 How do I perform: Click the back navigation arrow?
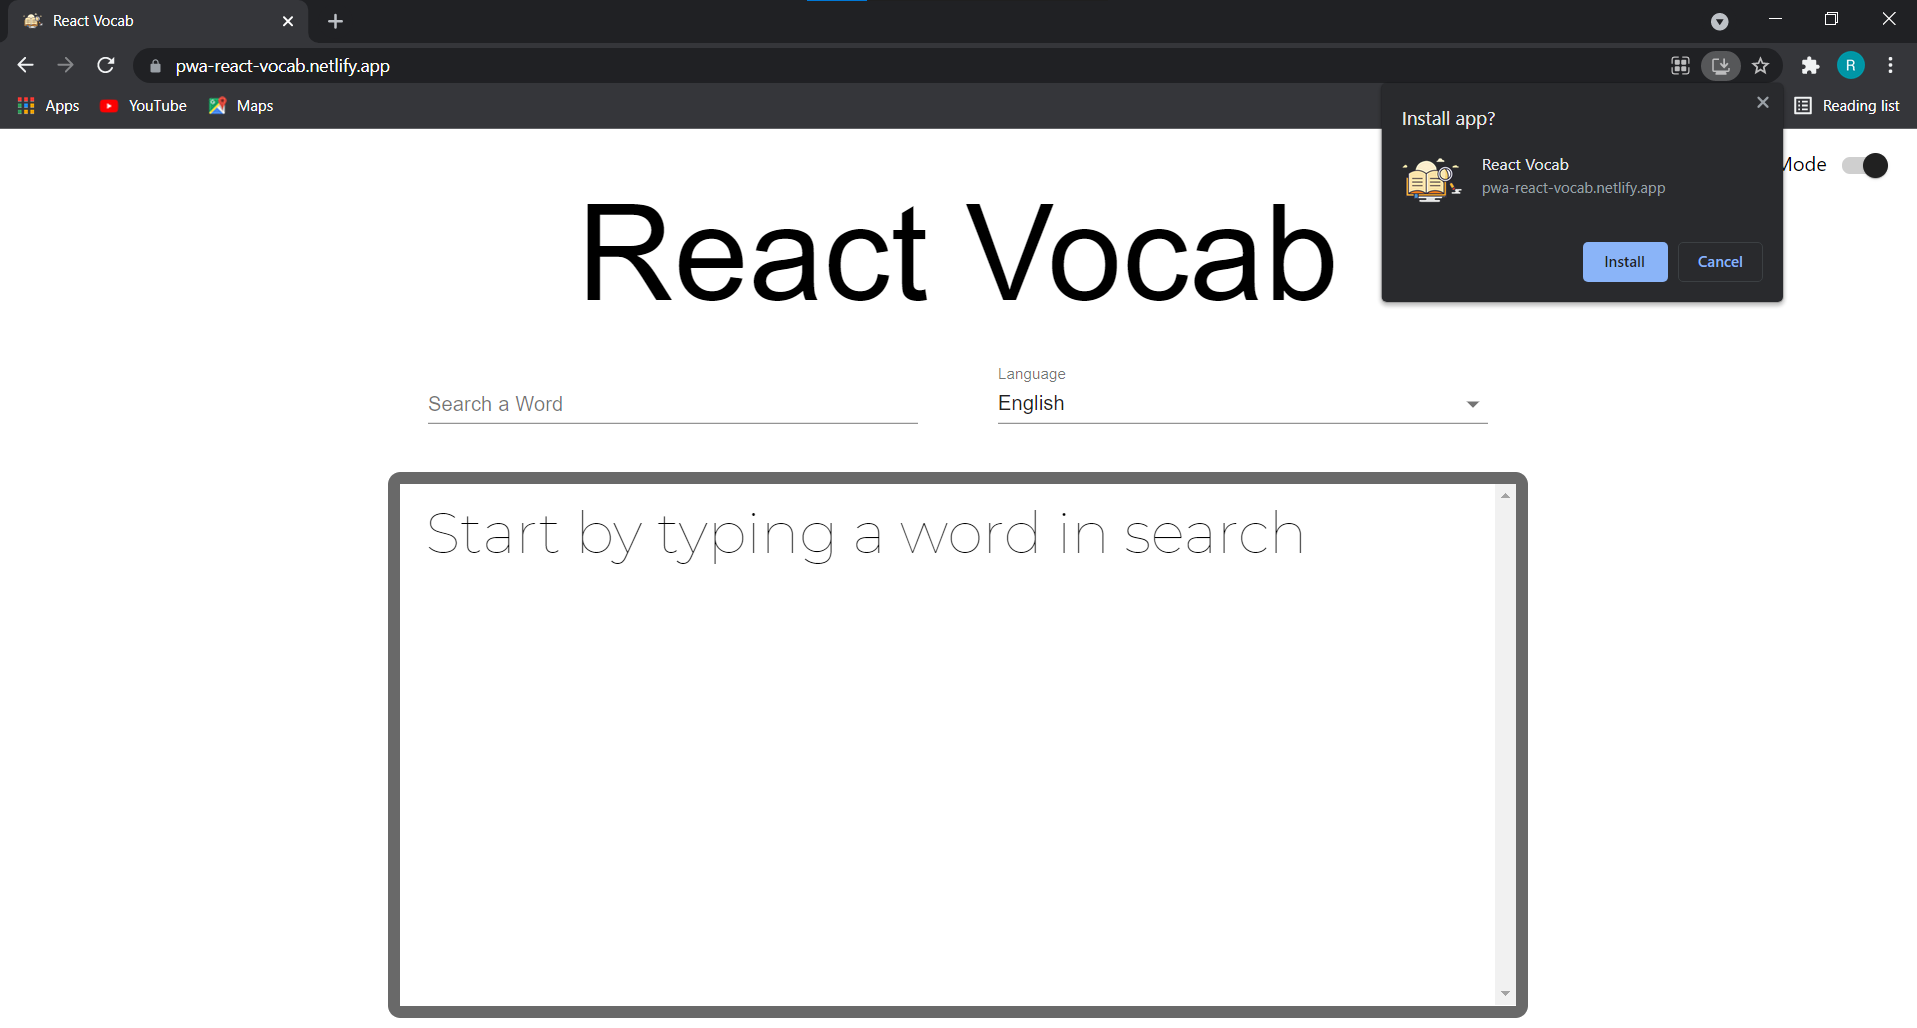tap(24, 65)
